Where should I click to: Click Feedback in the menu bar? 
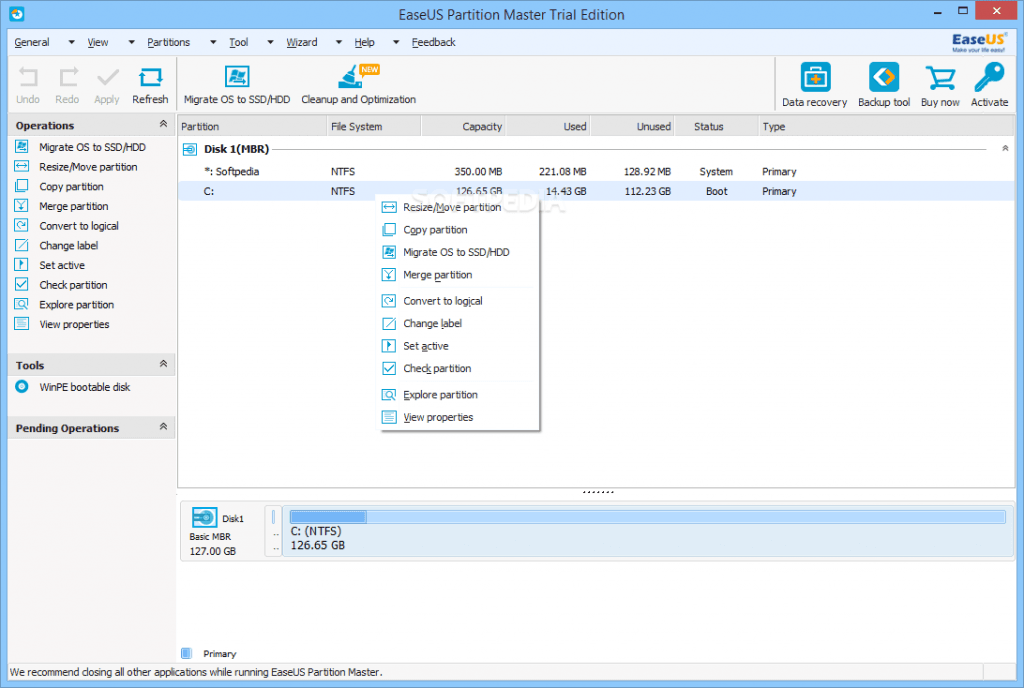click(432, 42)
